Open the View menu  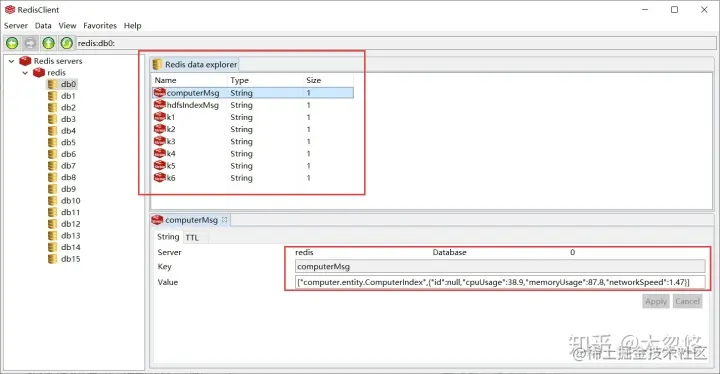click(67, 26)
